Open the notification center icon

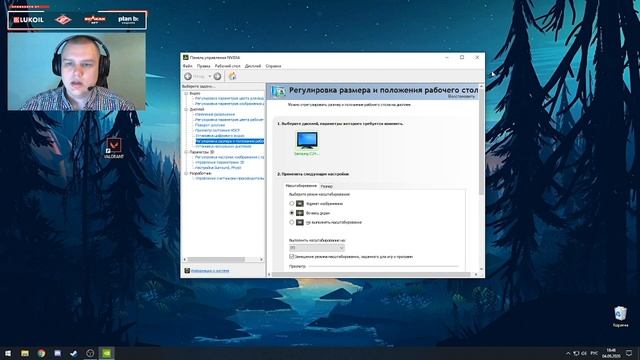[629, 353]
